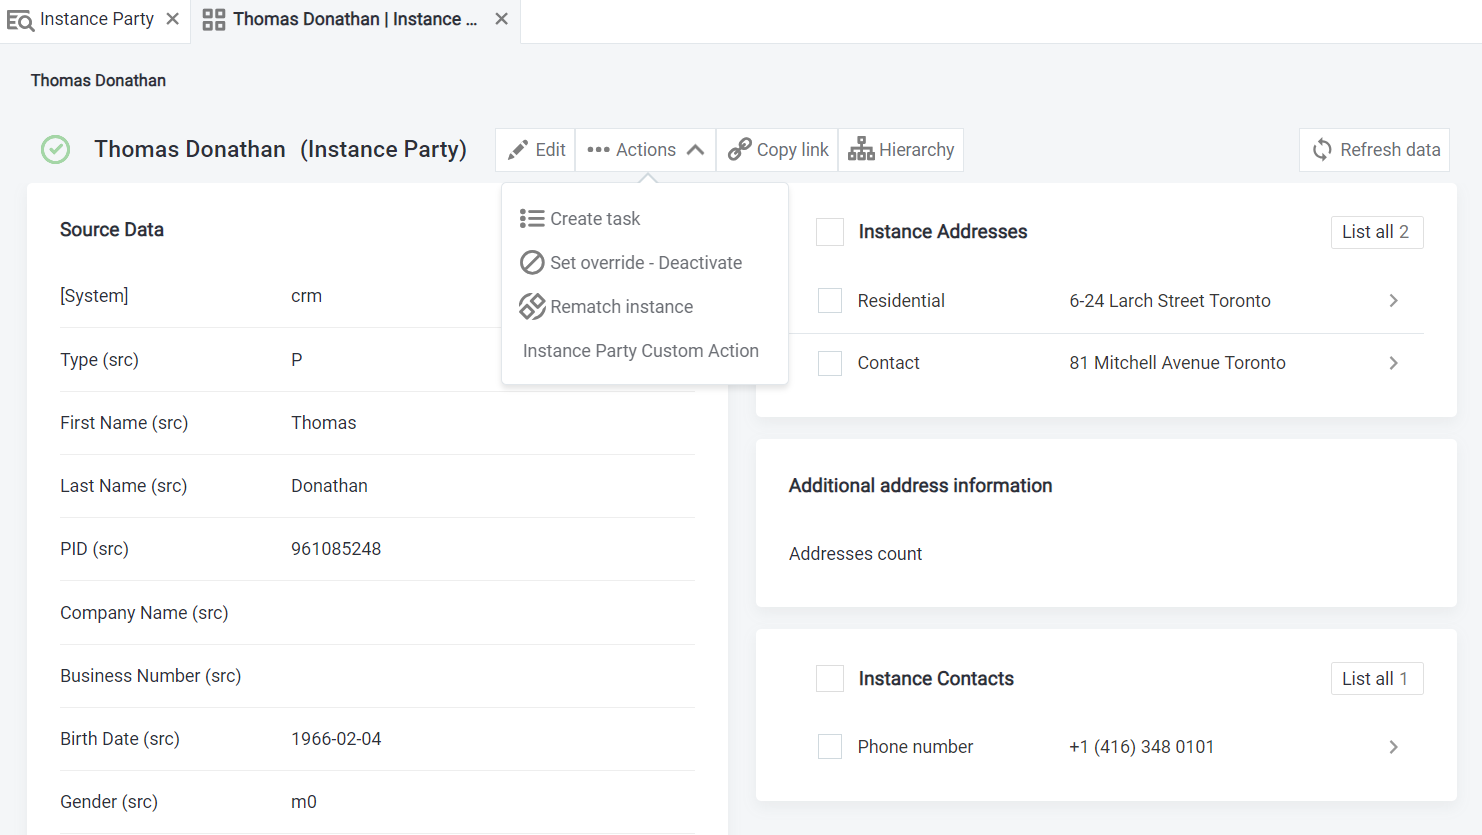Trigger Rematch instance action

620,307
